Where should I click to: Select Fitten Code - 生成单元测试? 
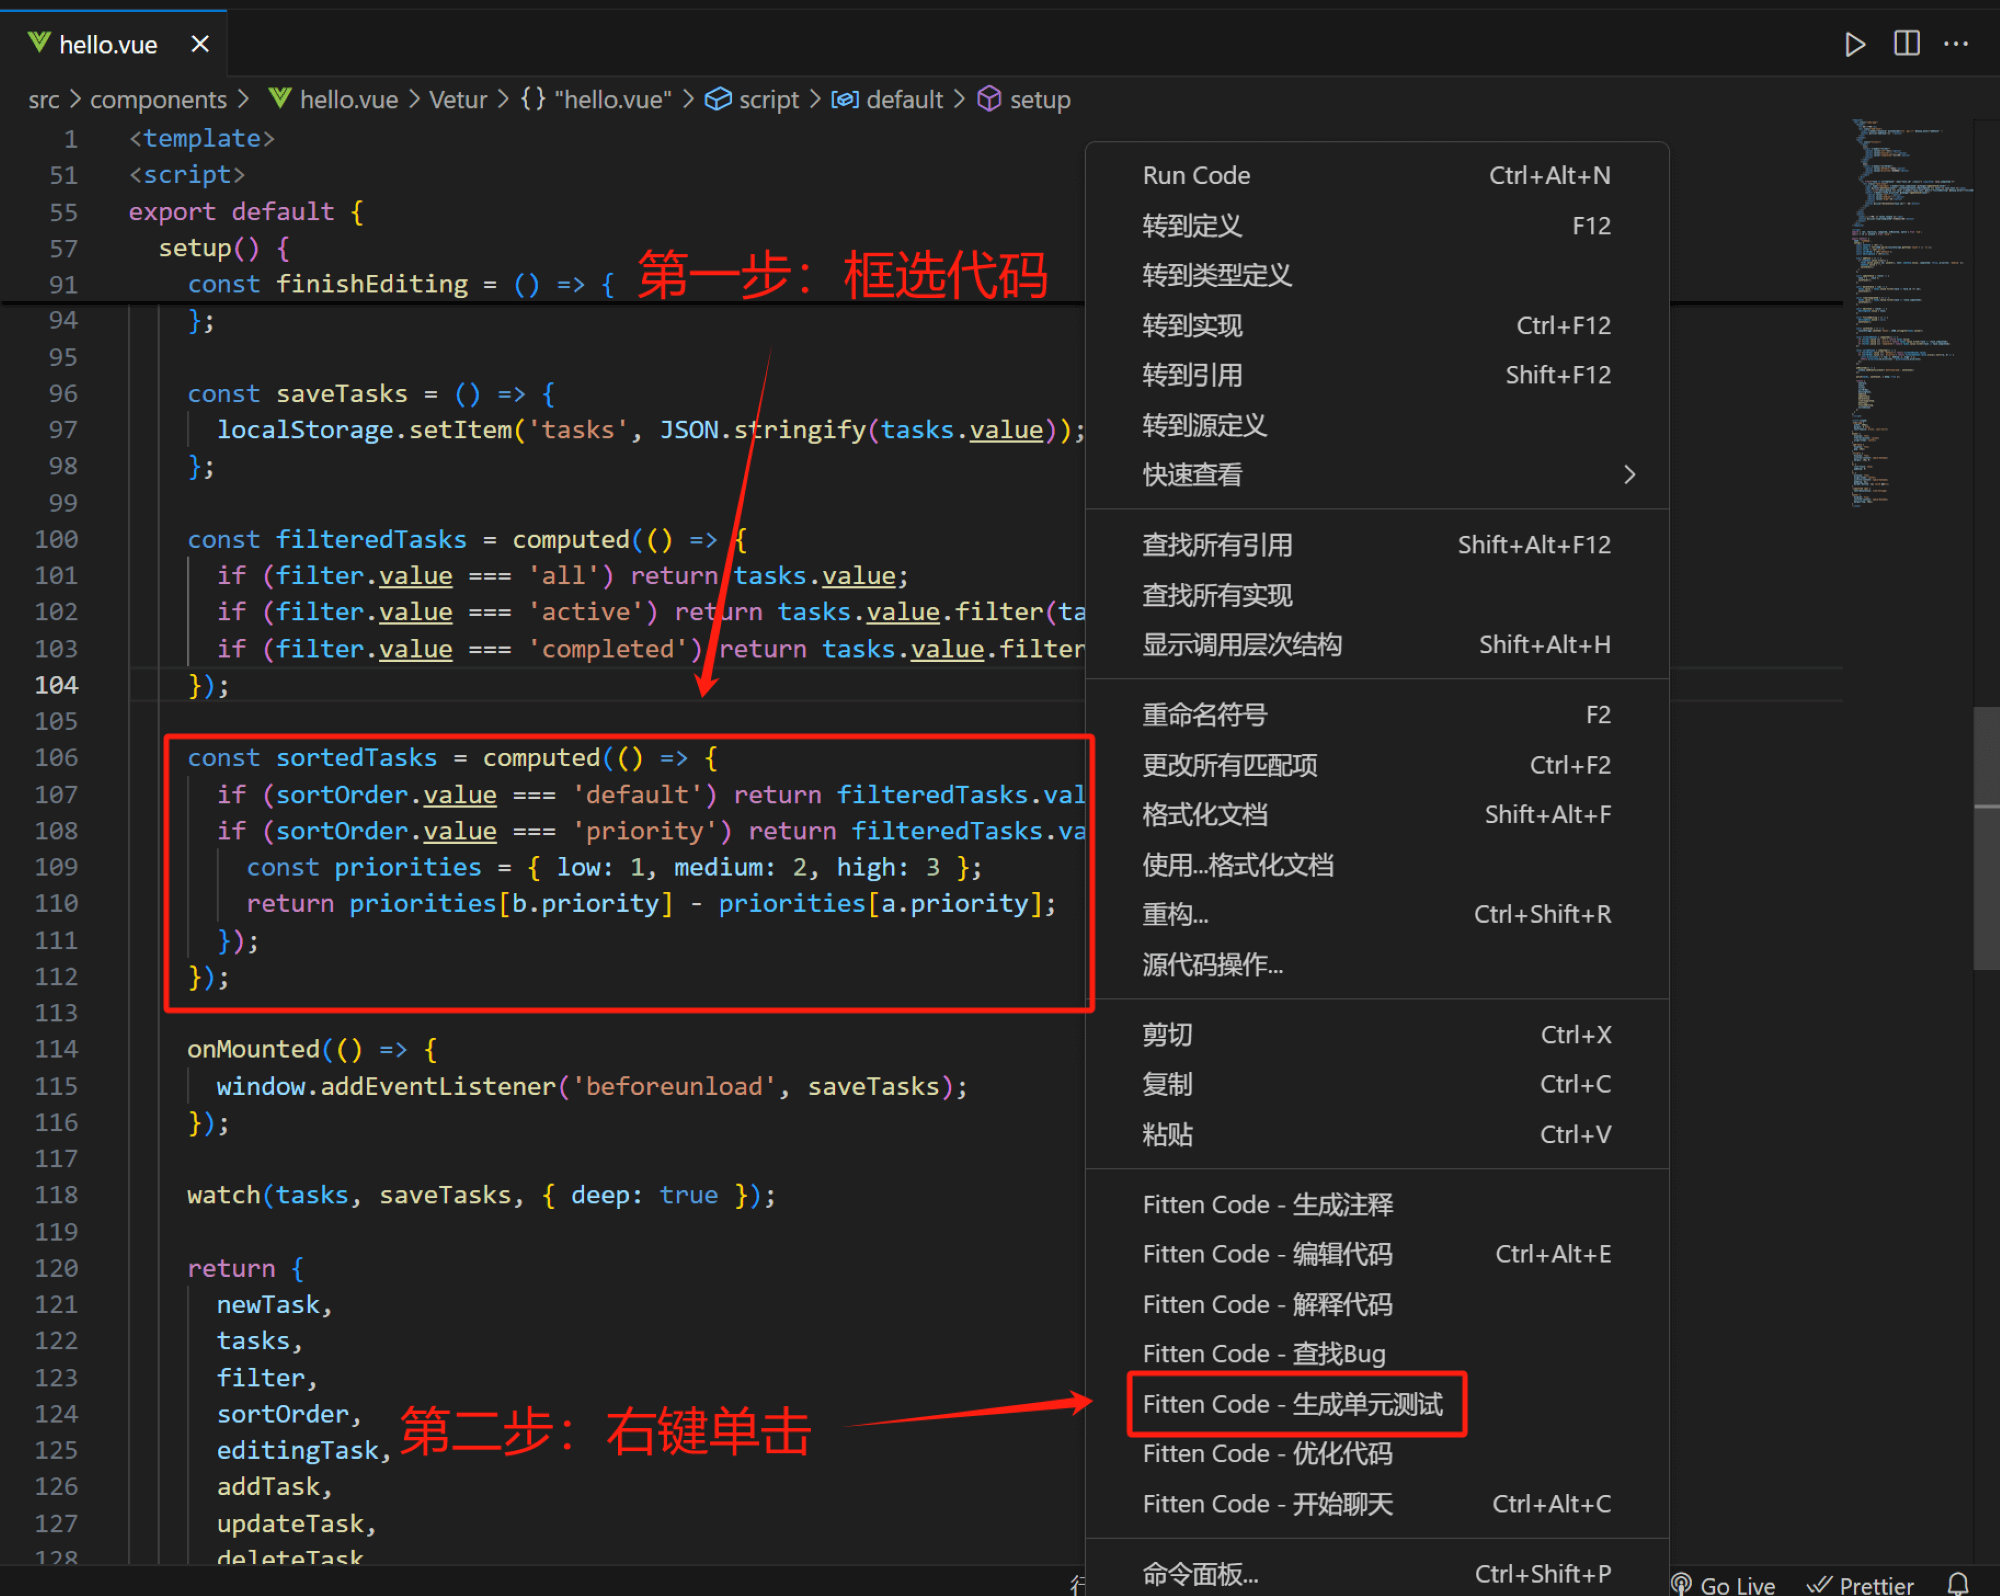[x=1377, y=1404]
